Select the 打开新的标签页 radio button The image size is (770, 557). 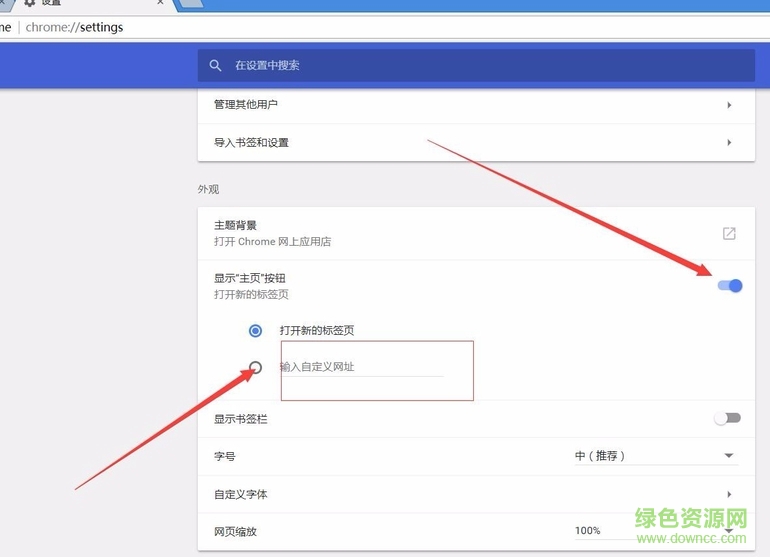click(x=256, y=331)
